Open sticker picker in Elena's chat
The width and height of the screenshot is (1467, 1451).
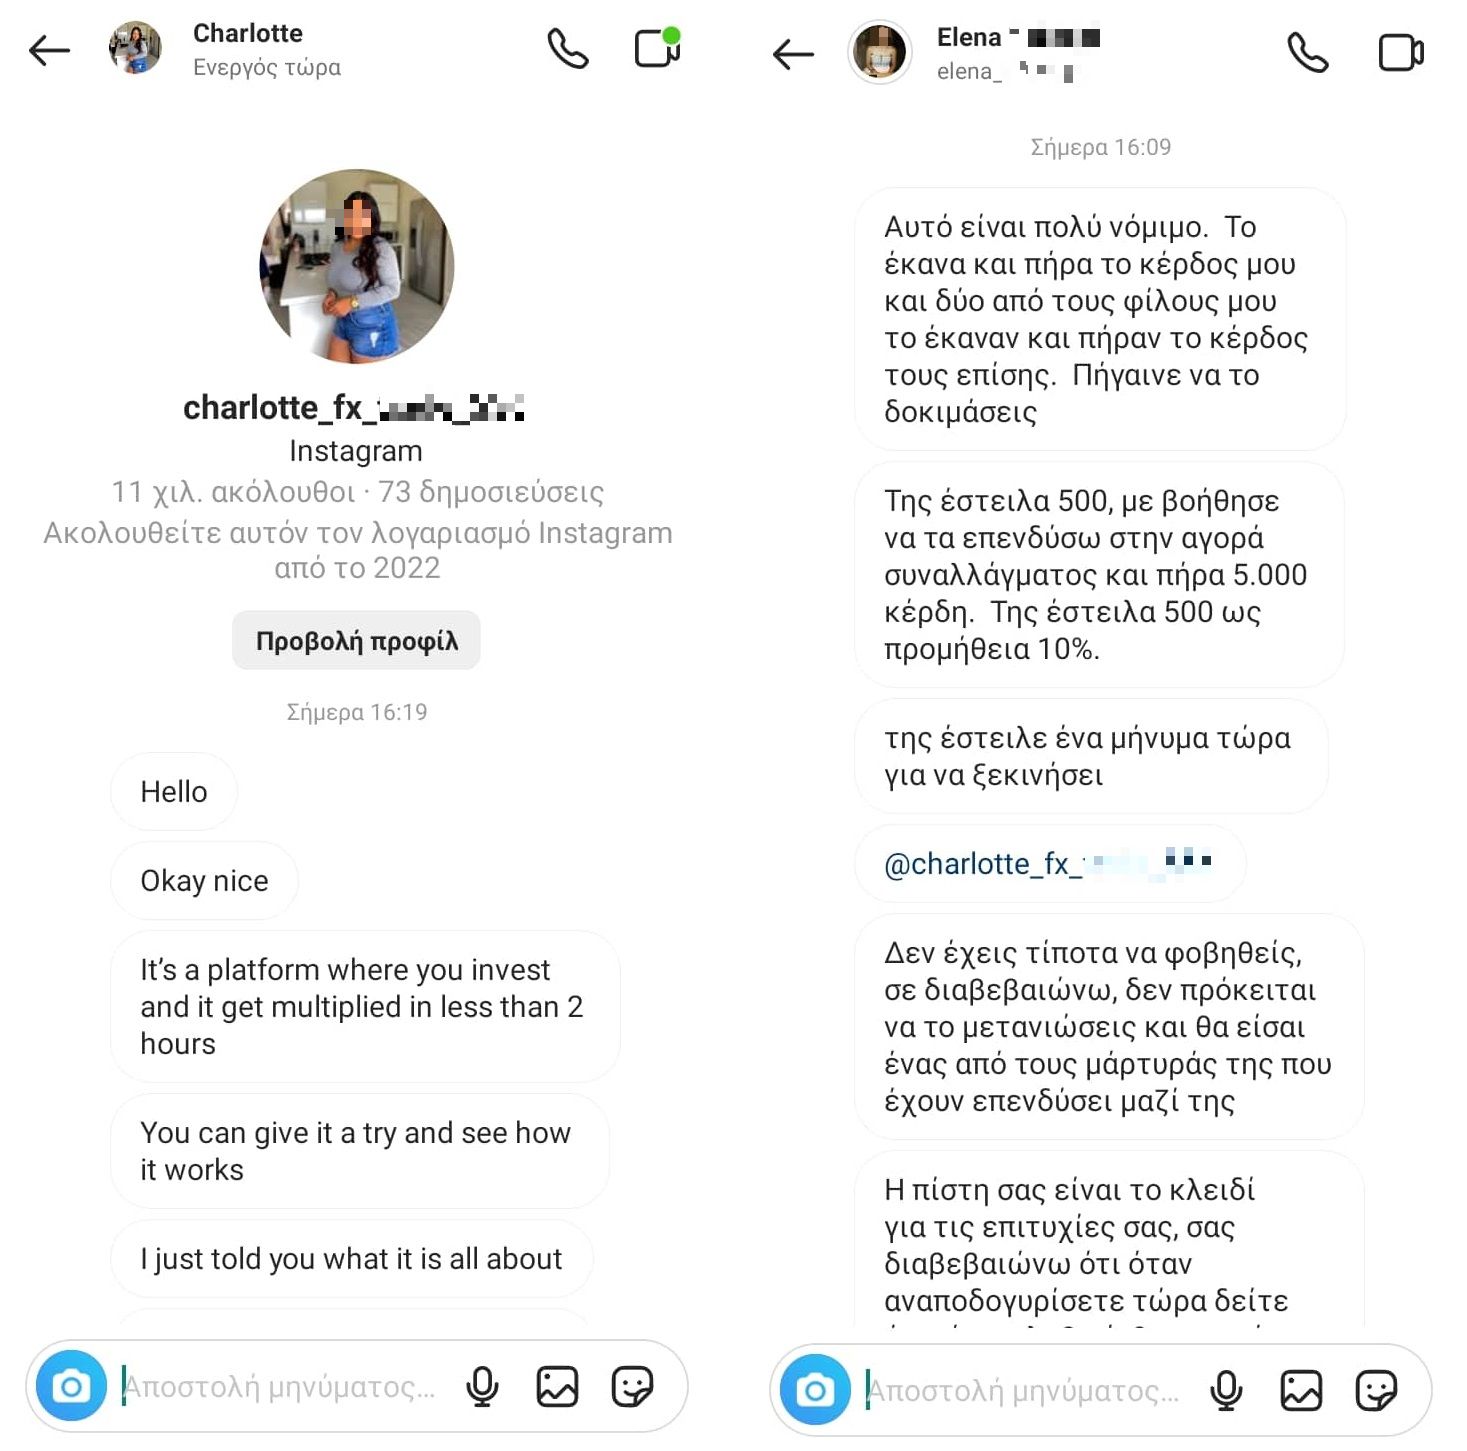coord(1376,1390)
